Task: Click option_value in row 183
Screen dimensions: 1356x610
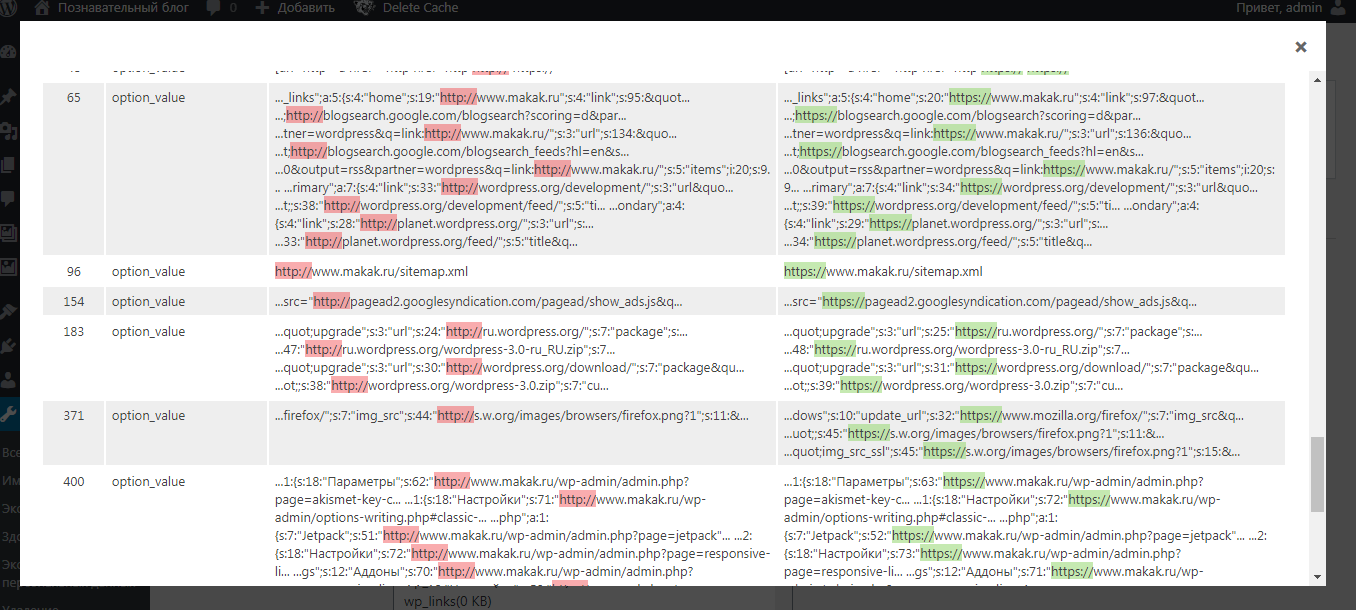Action: coord(148,331)
